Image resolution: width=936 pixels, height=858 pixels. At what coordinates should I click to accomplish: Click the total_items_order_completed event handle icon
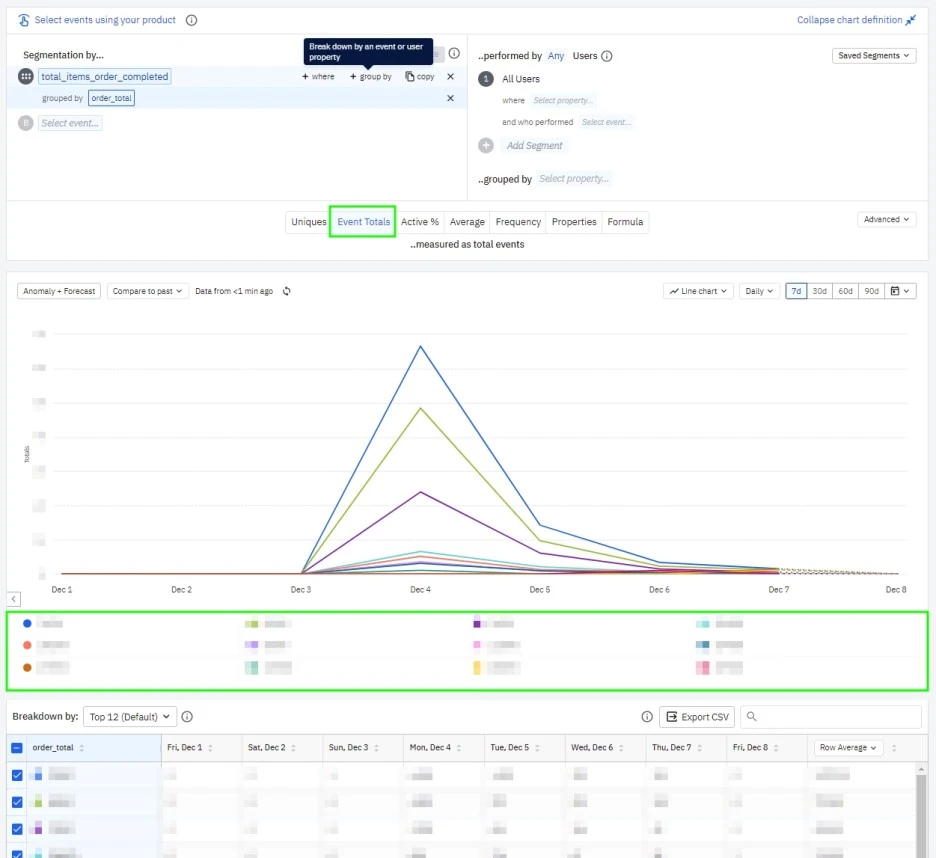26,76
